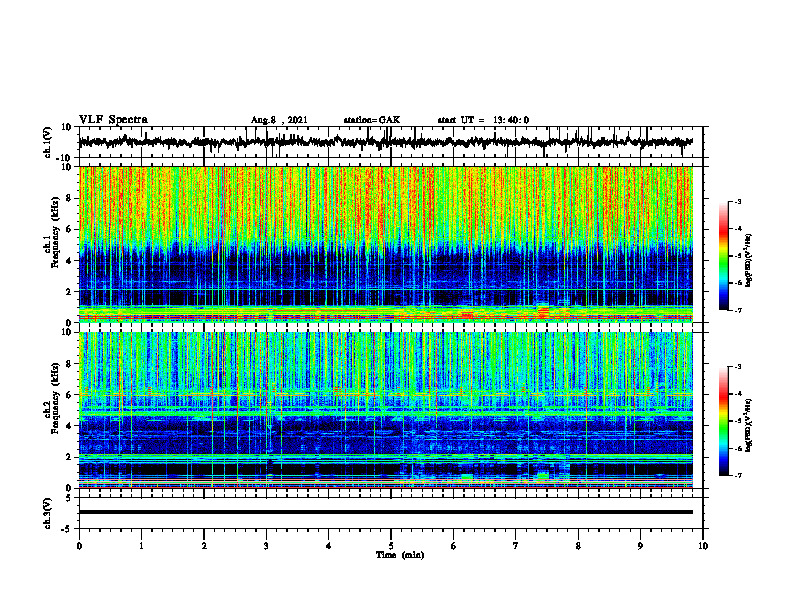Click the "6" kHz tick on ch.1 frequency axis
This screenshot has width=792, height=612.
tap(69, 229)
